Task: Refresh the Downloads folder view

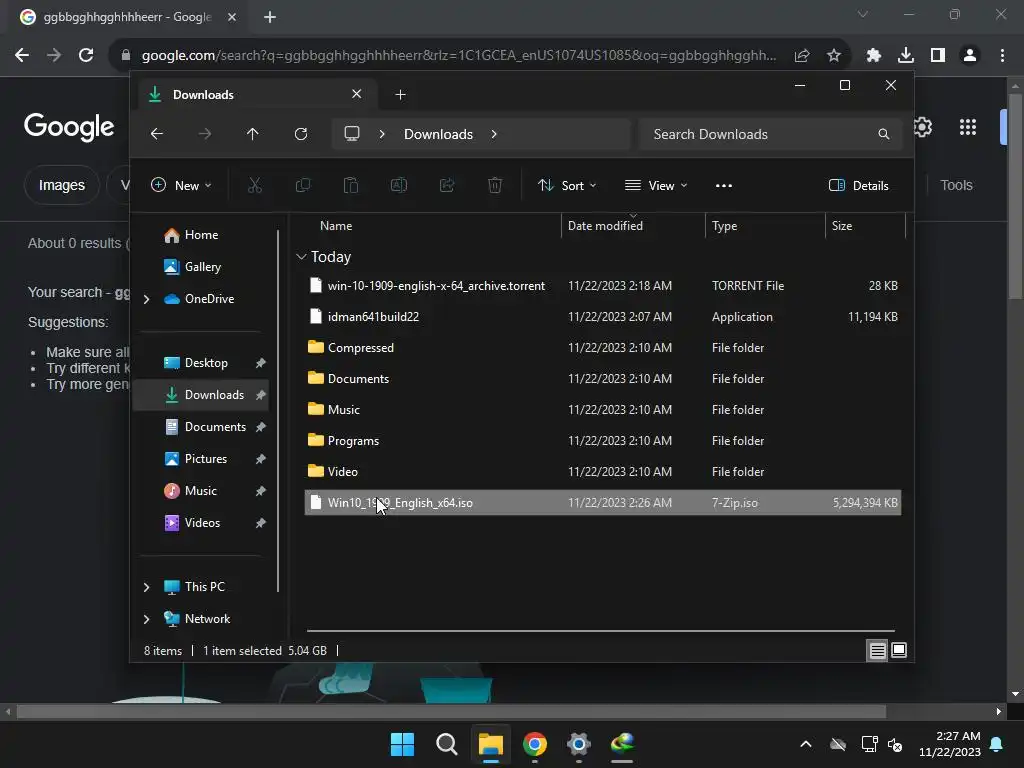Action: point(300,134)
